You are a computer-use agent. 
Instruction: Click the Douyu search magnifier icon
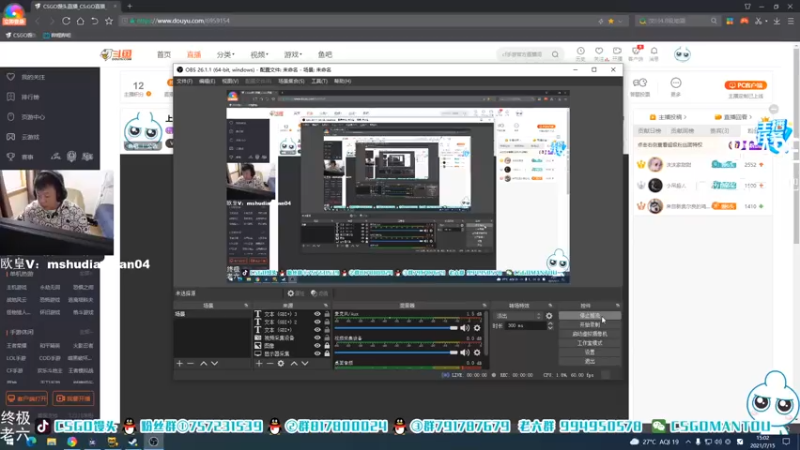tap(555, 54)
